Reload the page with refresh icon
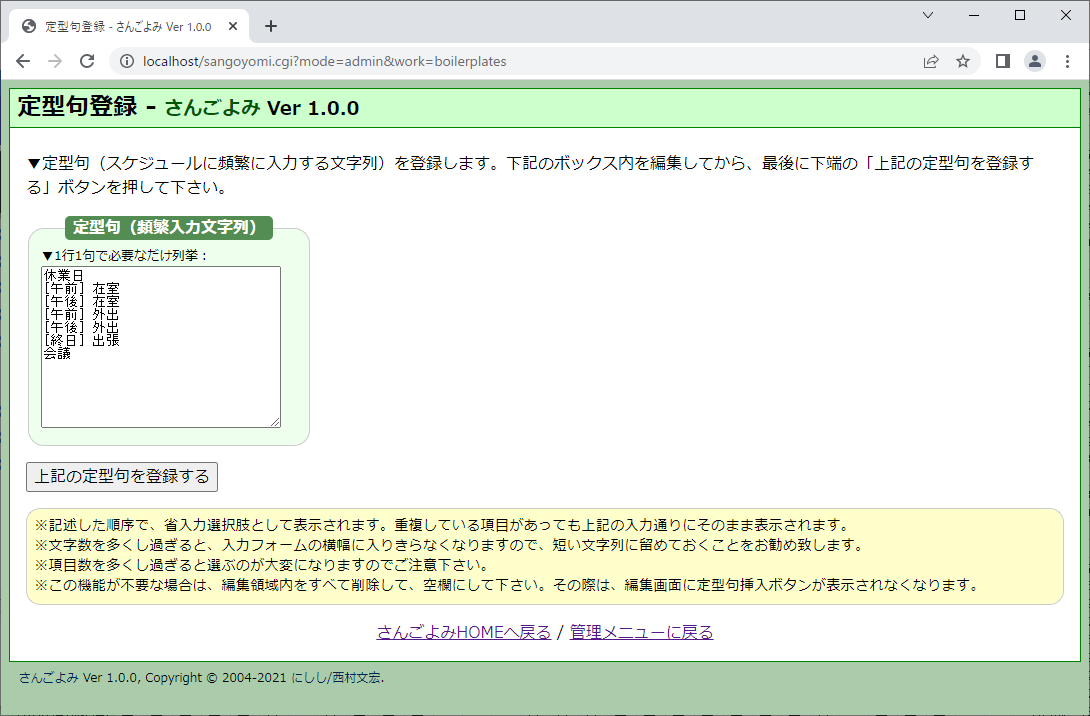This screenshot has height=716, width=1090. (x=87, y=61)
